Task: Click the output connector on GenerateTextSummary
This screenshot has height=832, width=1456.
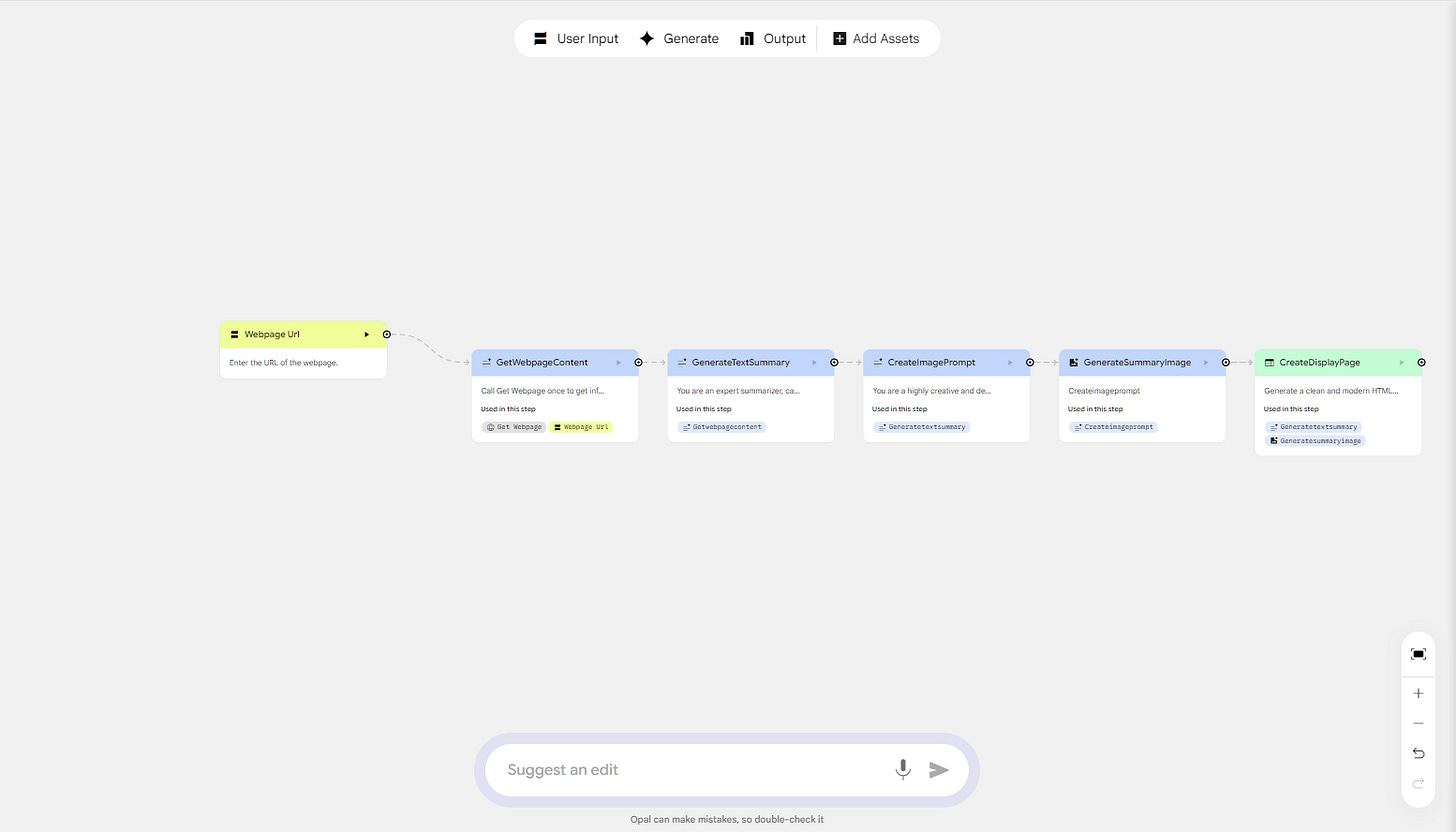Action: 834,362
